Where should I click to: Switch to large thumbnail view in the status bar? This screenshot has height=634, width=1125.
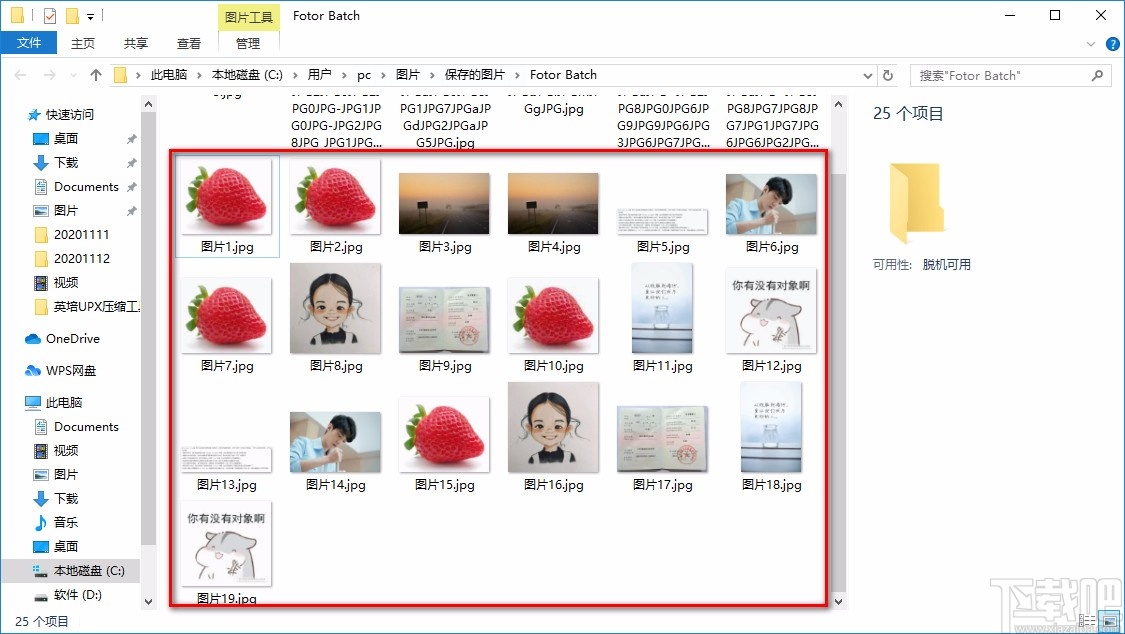(x=1108, y=620)
